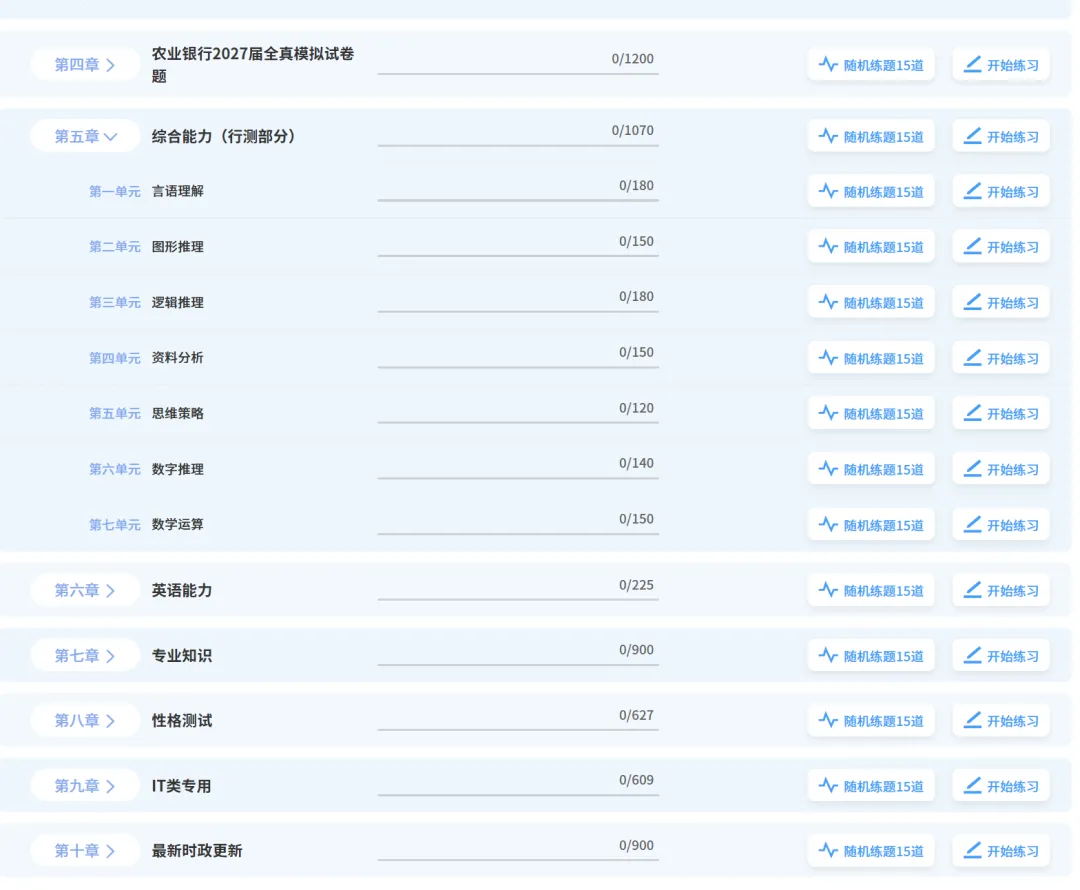Click 随机练题15道 for 综合能力（行测部分）
Viewport: 1080px width, 890px height.
[x=871, y=136]
